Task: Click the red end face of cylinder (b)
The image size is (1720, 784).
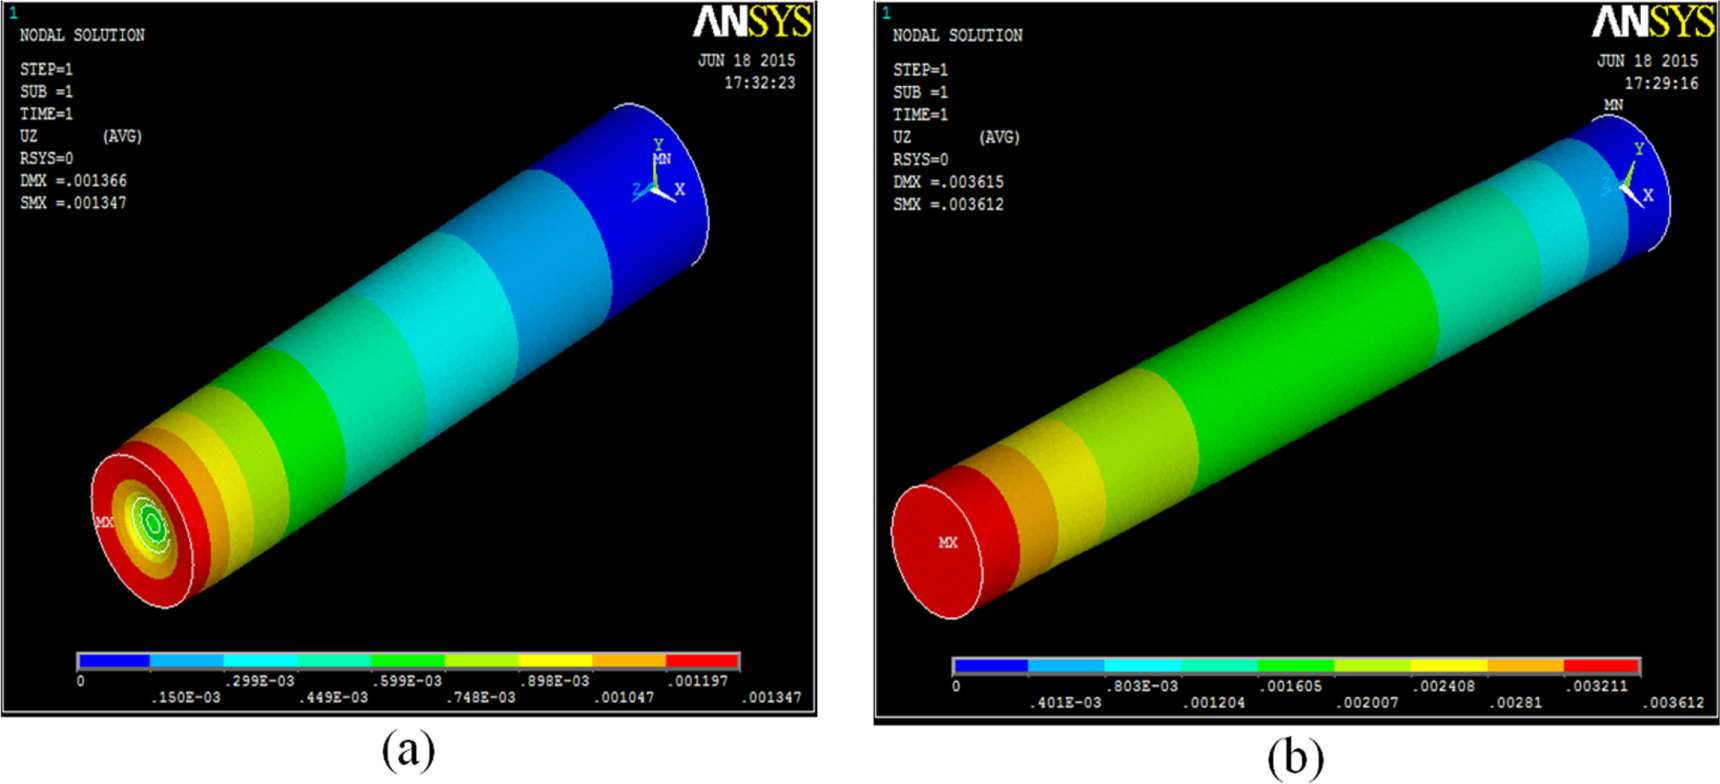Action: 937,551
